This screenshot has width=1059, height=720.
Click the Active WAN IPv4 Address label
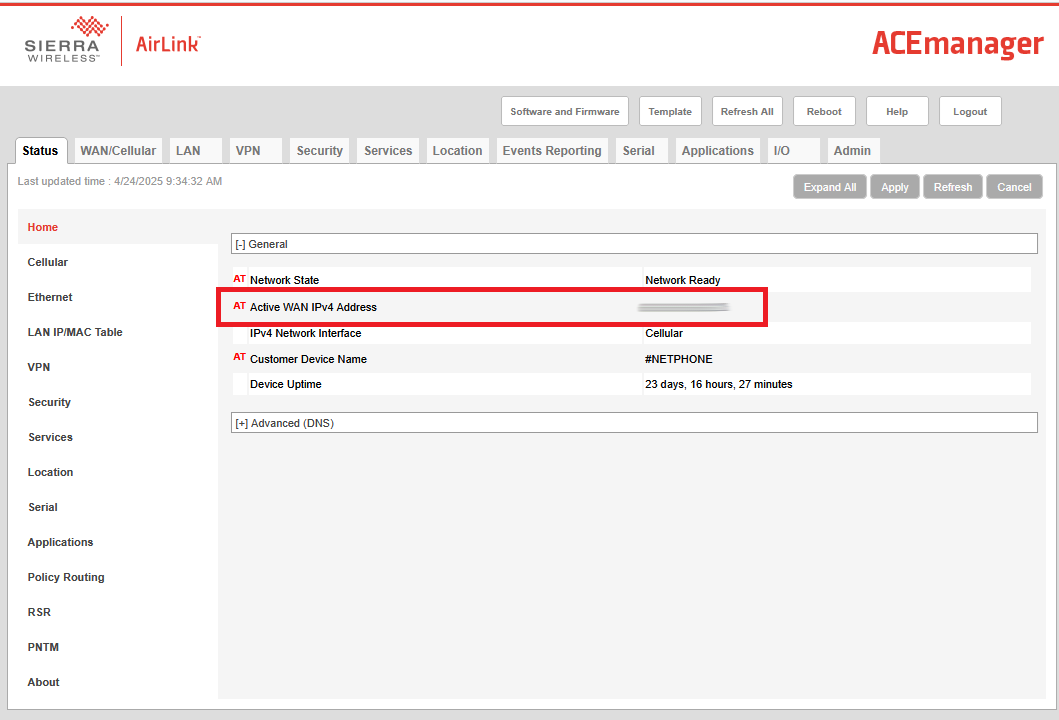point(313,307)
